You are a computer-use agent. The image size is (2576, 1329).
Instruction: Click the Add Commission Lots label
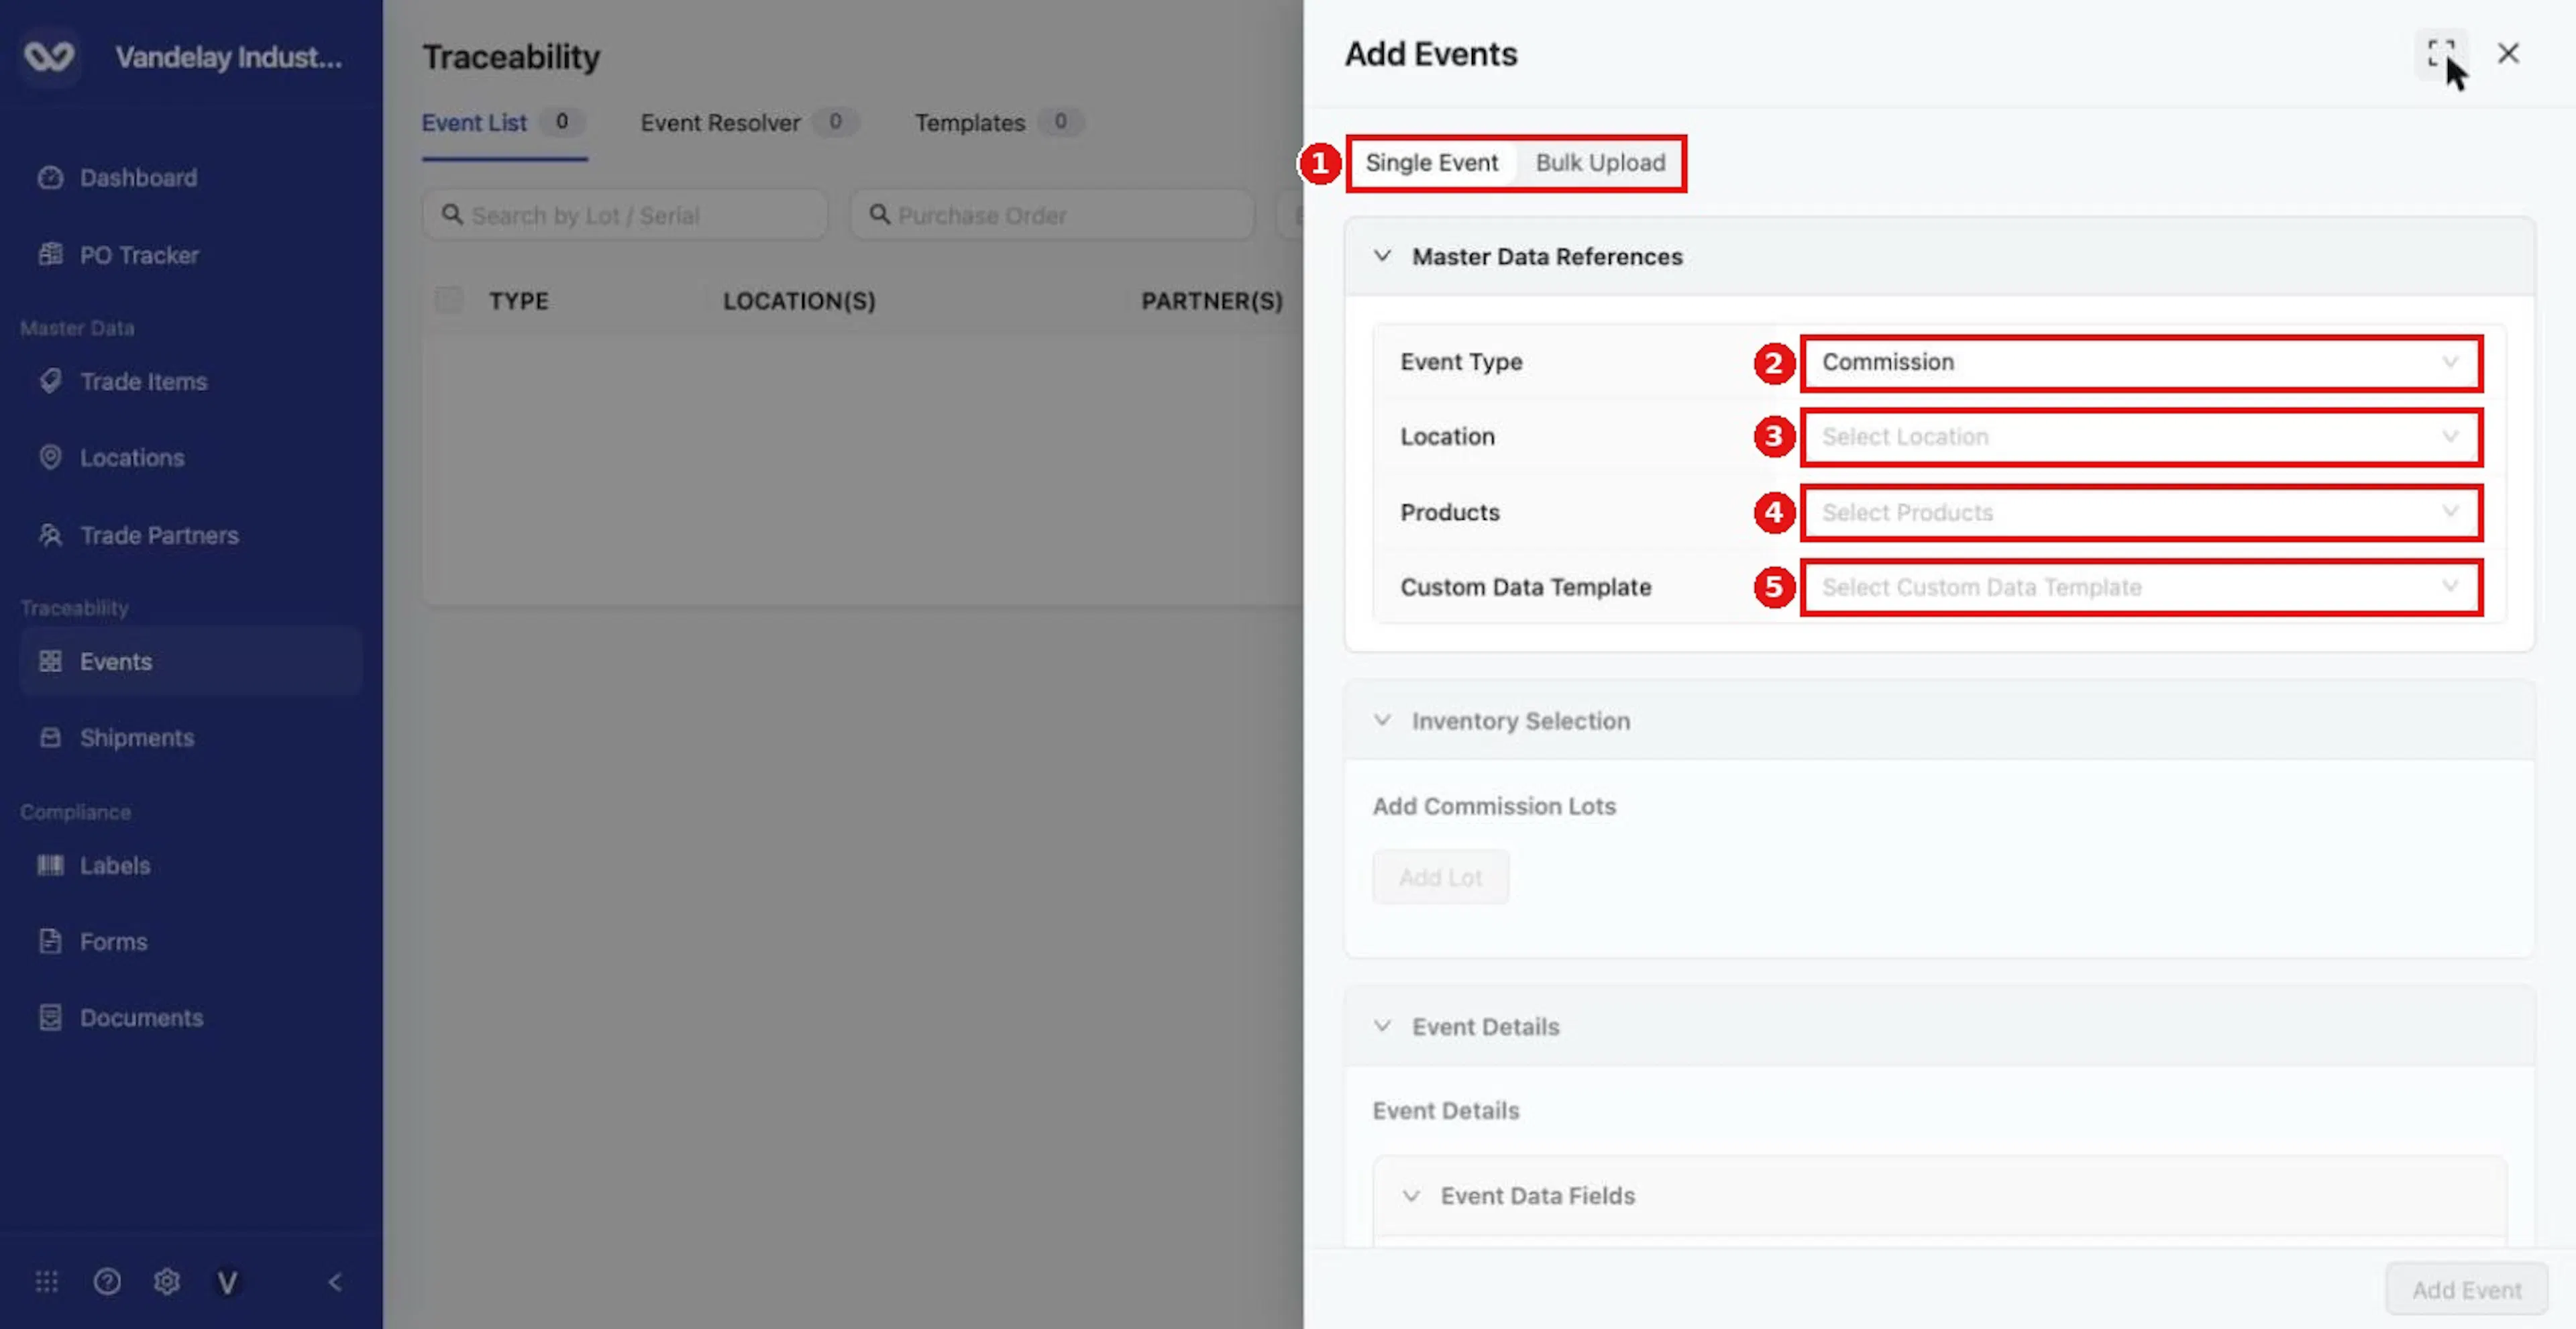pyautogui.click(x=1494, y=806)
